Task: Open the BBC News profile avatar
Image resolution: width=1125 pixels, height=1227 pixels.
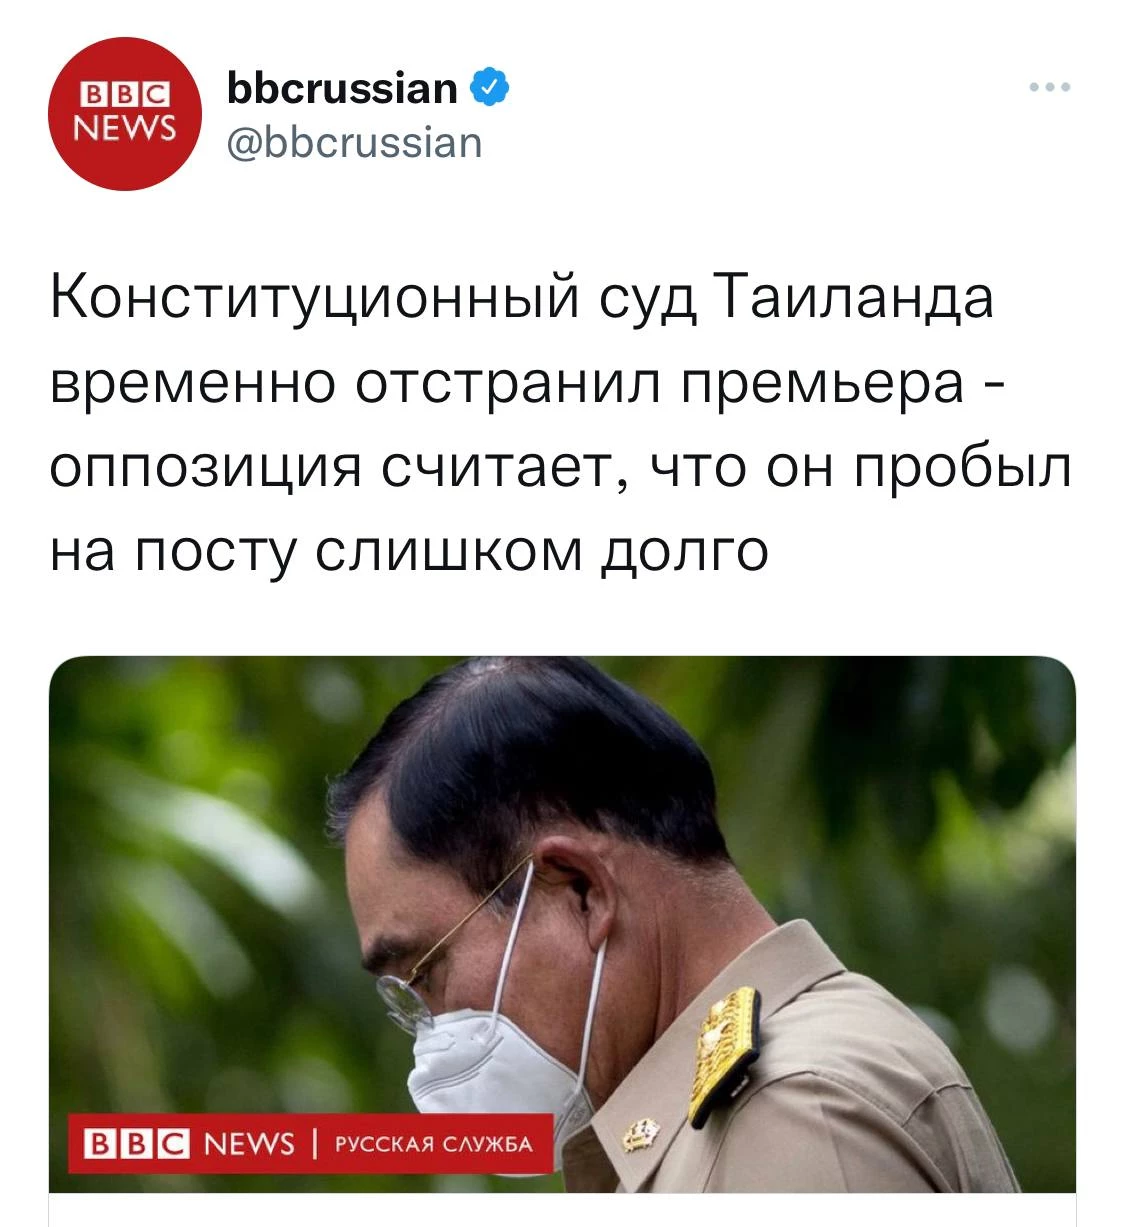Action: point(125,114)
